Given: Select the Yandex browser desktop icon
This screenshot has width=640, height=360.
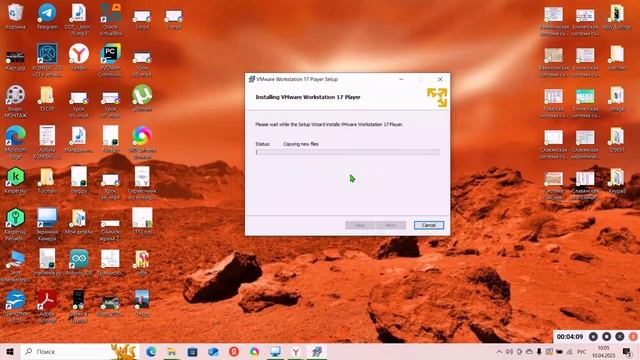Looking at the screenshot, I should tap(78, 57).
